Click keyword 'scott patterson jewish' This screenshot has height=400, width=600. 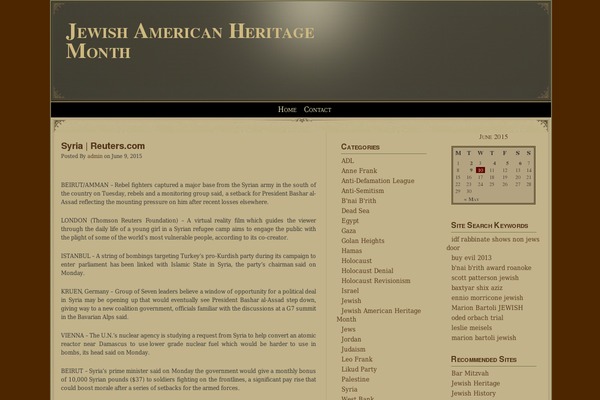coord(485,278)
